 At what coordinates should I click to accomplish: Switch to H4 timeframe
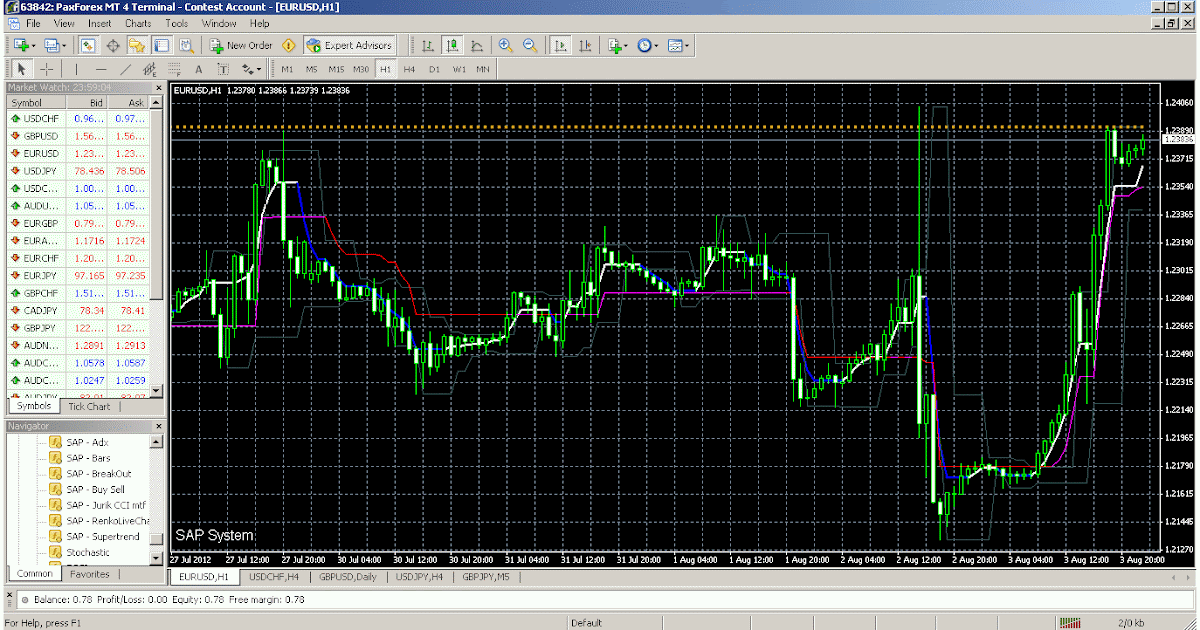(x=410, y=69)
